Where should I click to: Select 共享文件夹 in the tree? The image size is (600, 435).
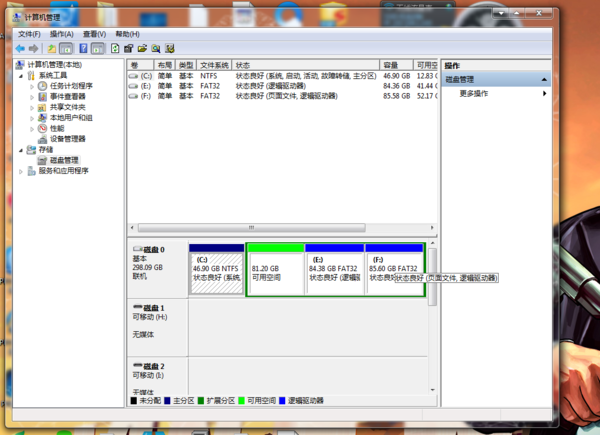[67, 107]
